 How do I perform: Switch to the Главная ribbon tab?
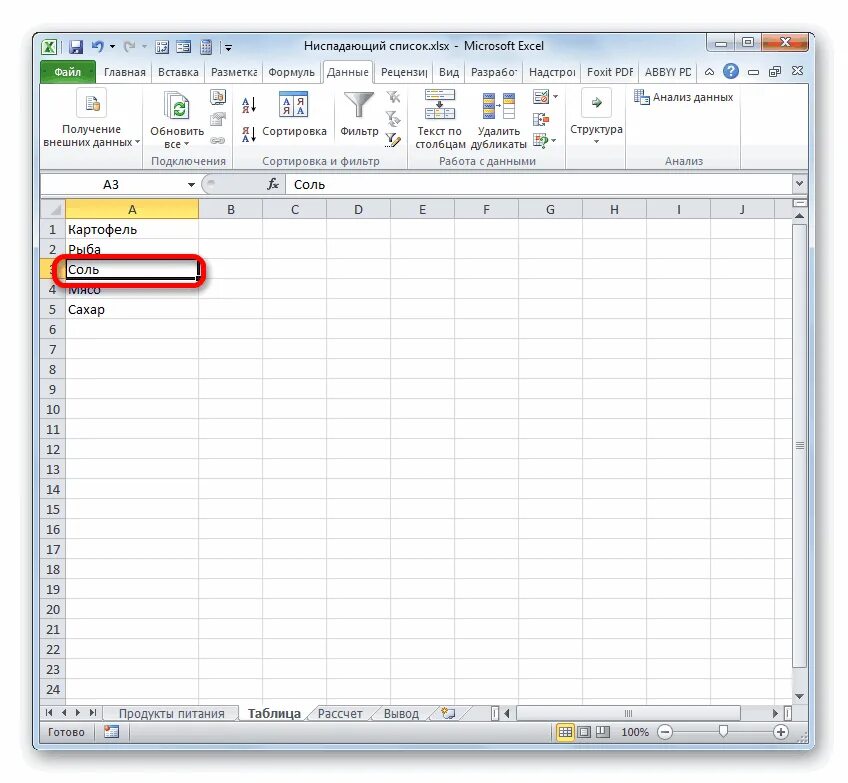tap(125, 72)
